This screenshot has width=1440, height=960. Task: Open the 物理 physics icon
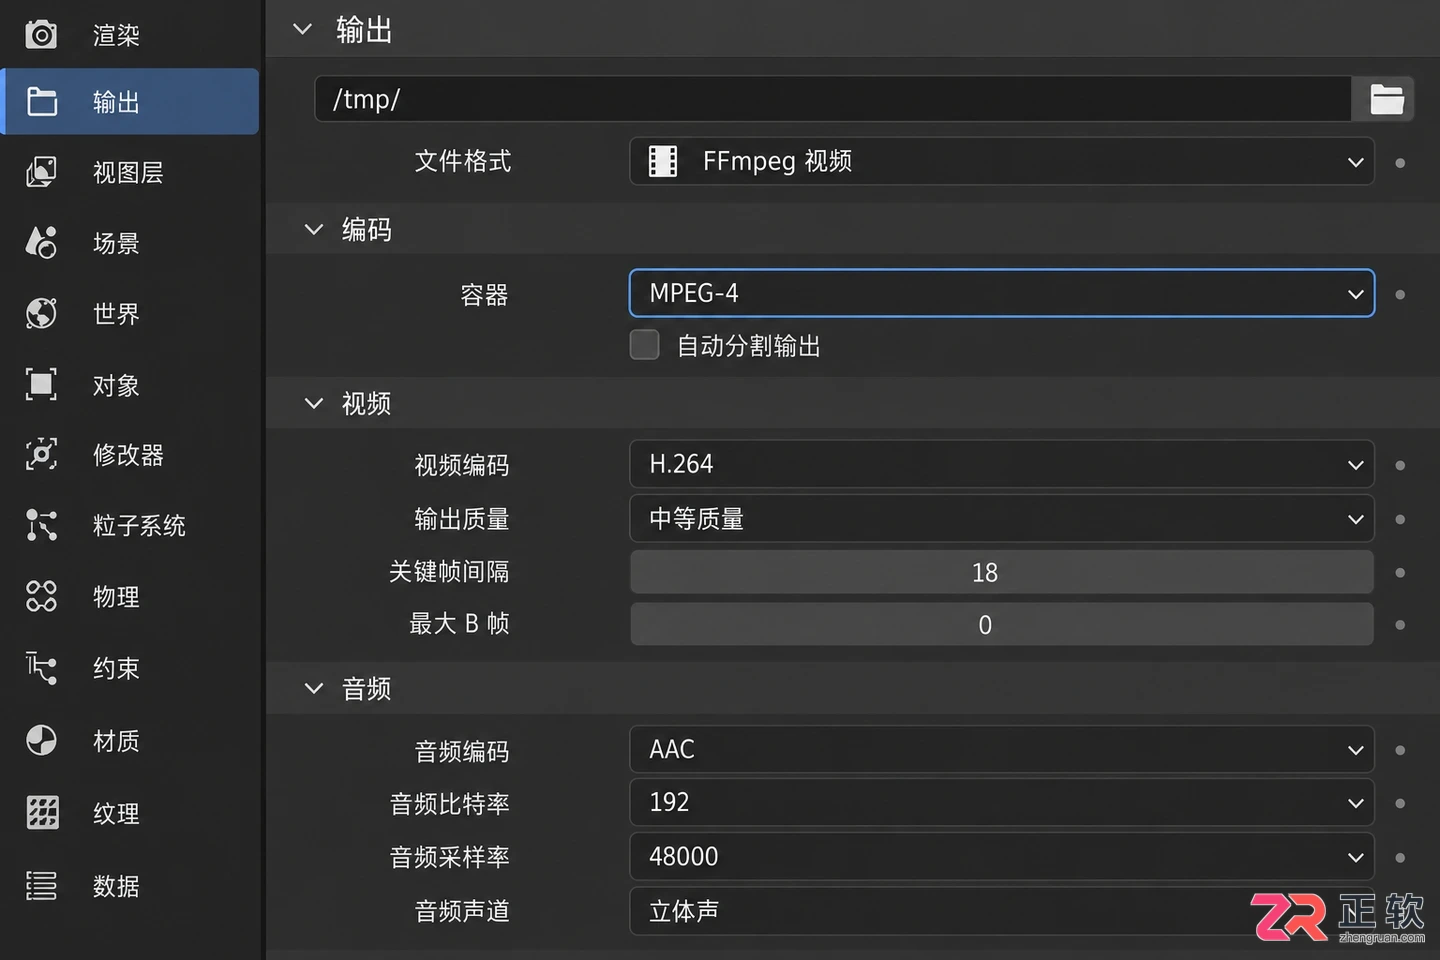click(41, 596)
